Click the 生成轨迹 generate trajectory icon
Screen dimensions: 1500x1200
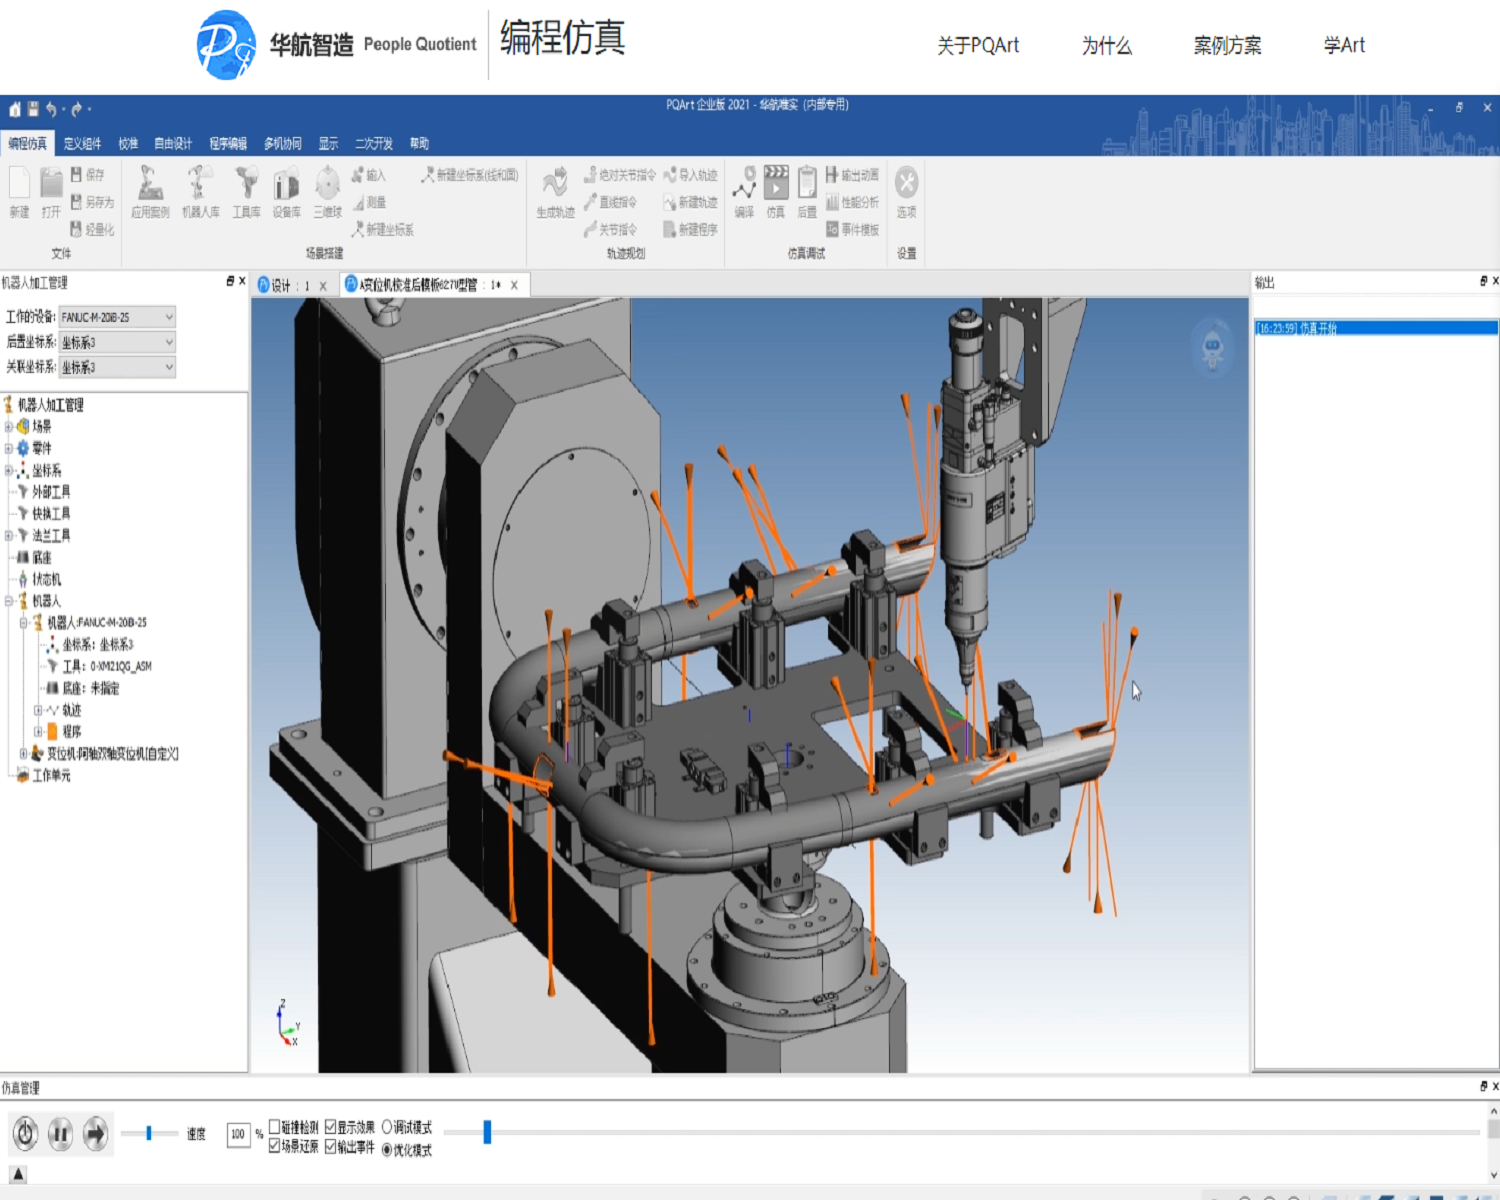click(555, 191)
